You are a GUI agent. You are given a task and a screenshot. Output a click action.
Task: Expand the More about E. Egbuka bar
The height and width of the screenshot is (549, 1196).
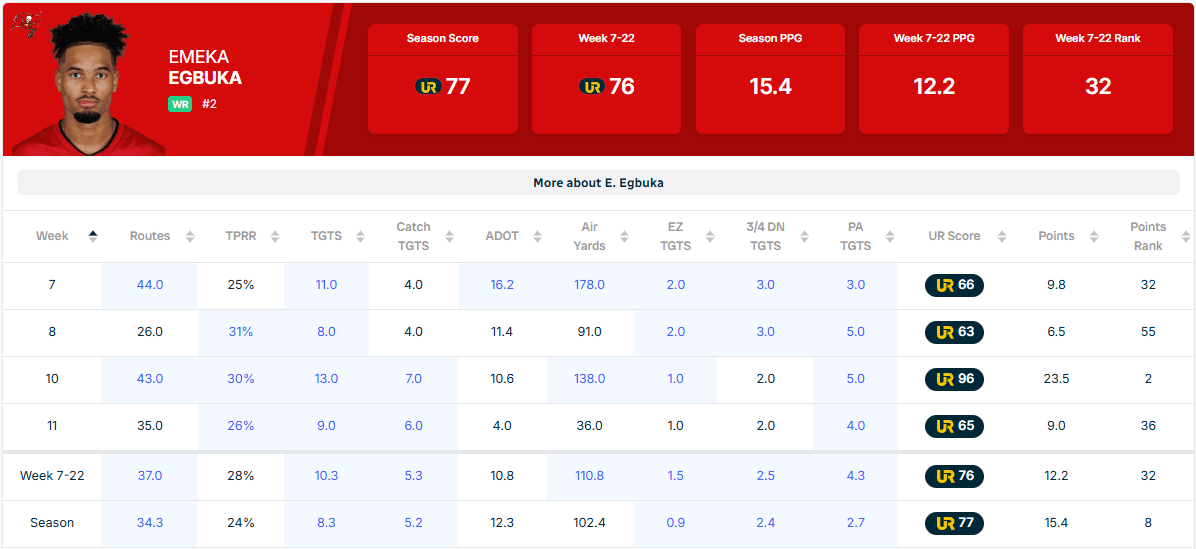(598, 183)
